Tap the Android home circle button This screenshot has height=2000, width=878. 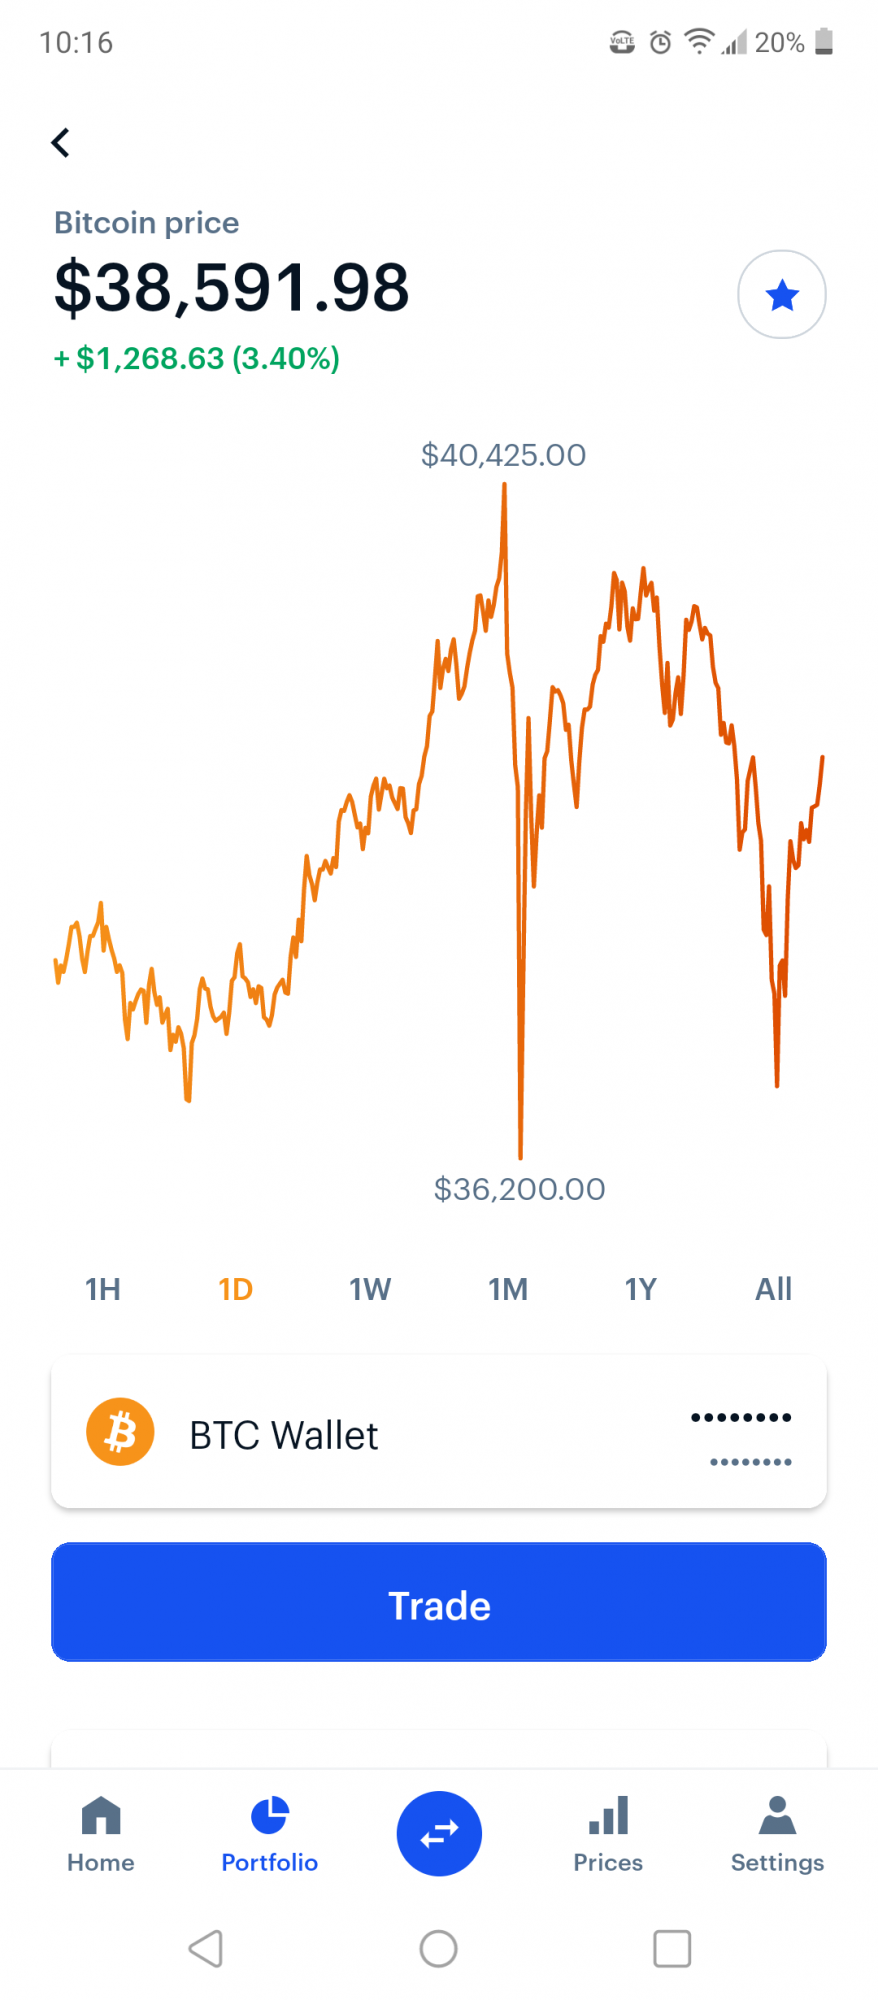(x=439, y=1948)
